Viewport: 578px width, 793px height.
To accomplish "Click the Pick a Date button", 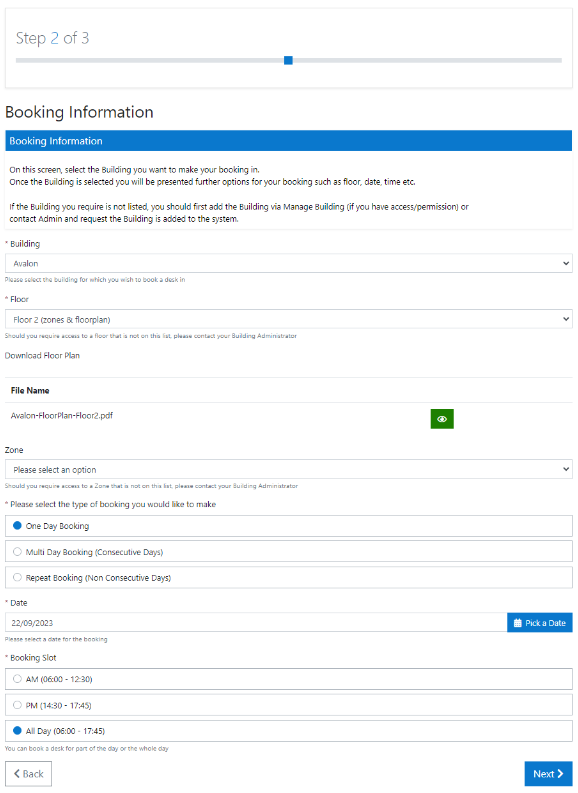I will click(540, 623).
